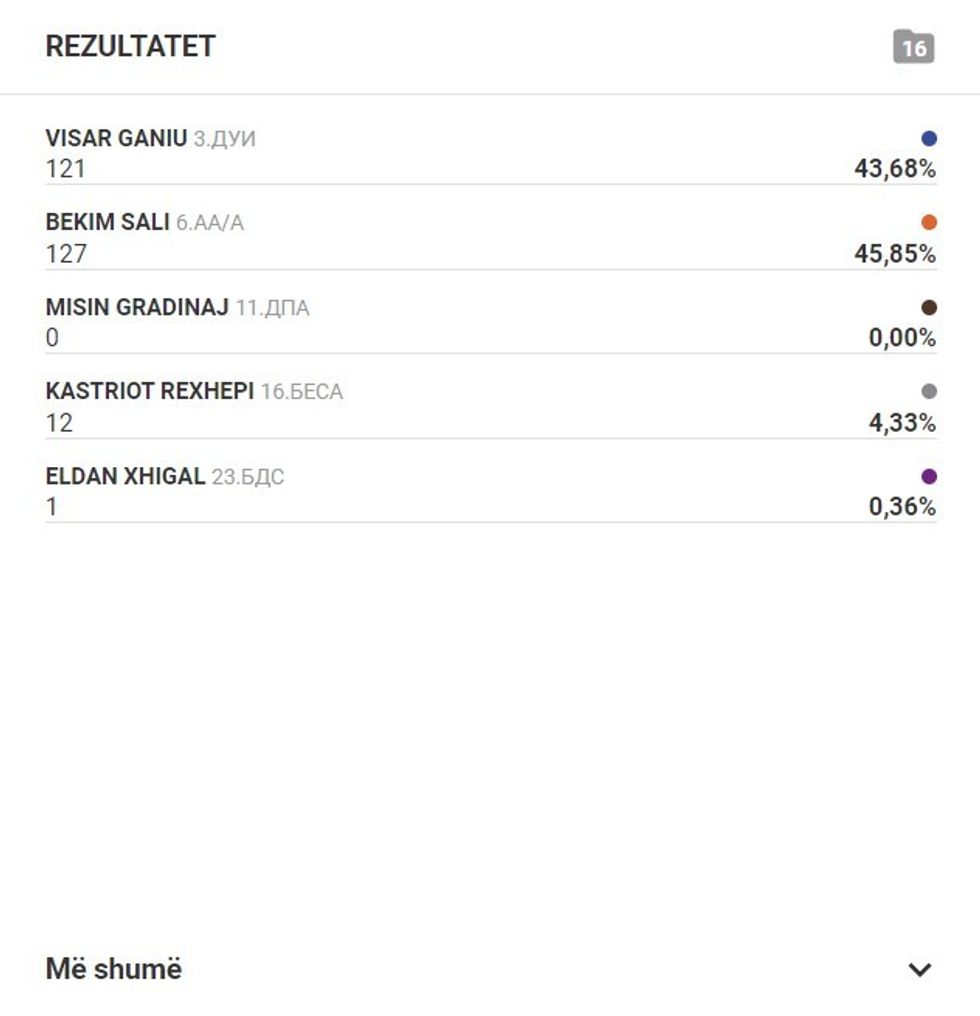Click the blue dot for Visar Ganiu
Screen dimensions: 980x1016
pos(929,139)
